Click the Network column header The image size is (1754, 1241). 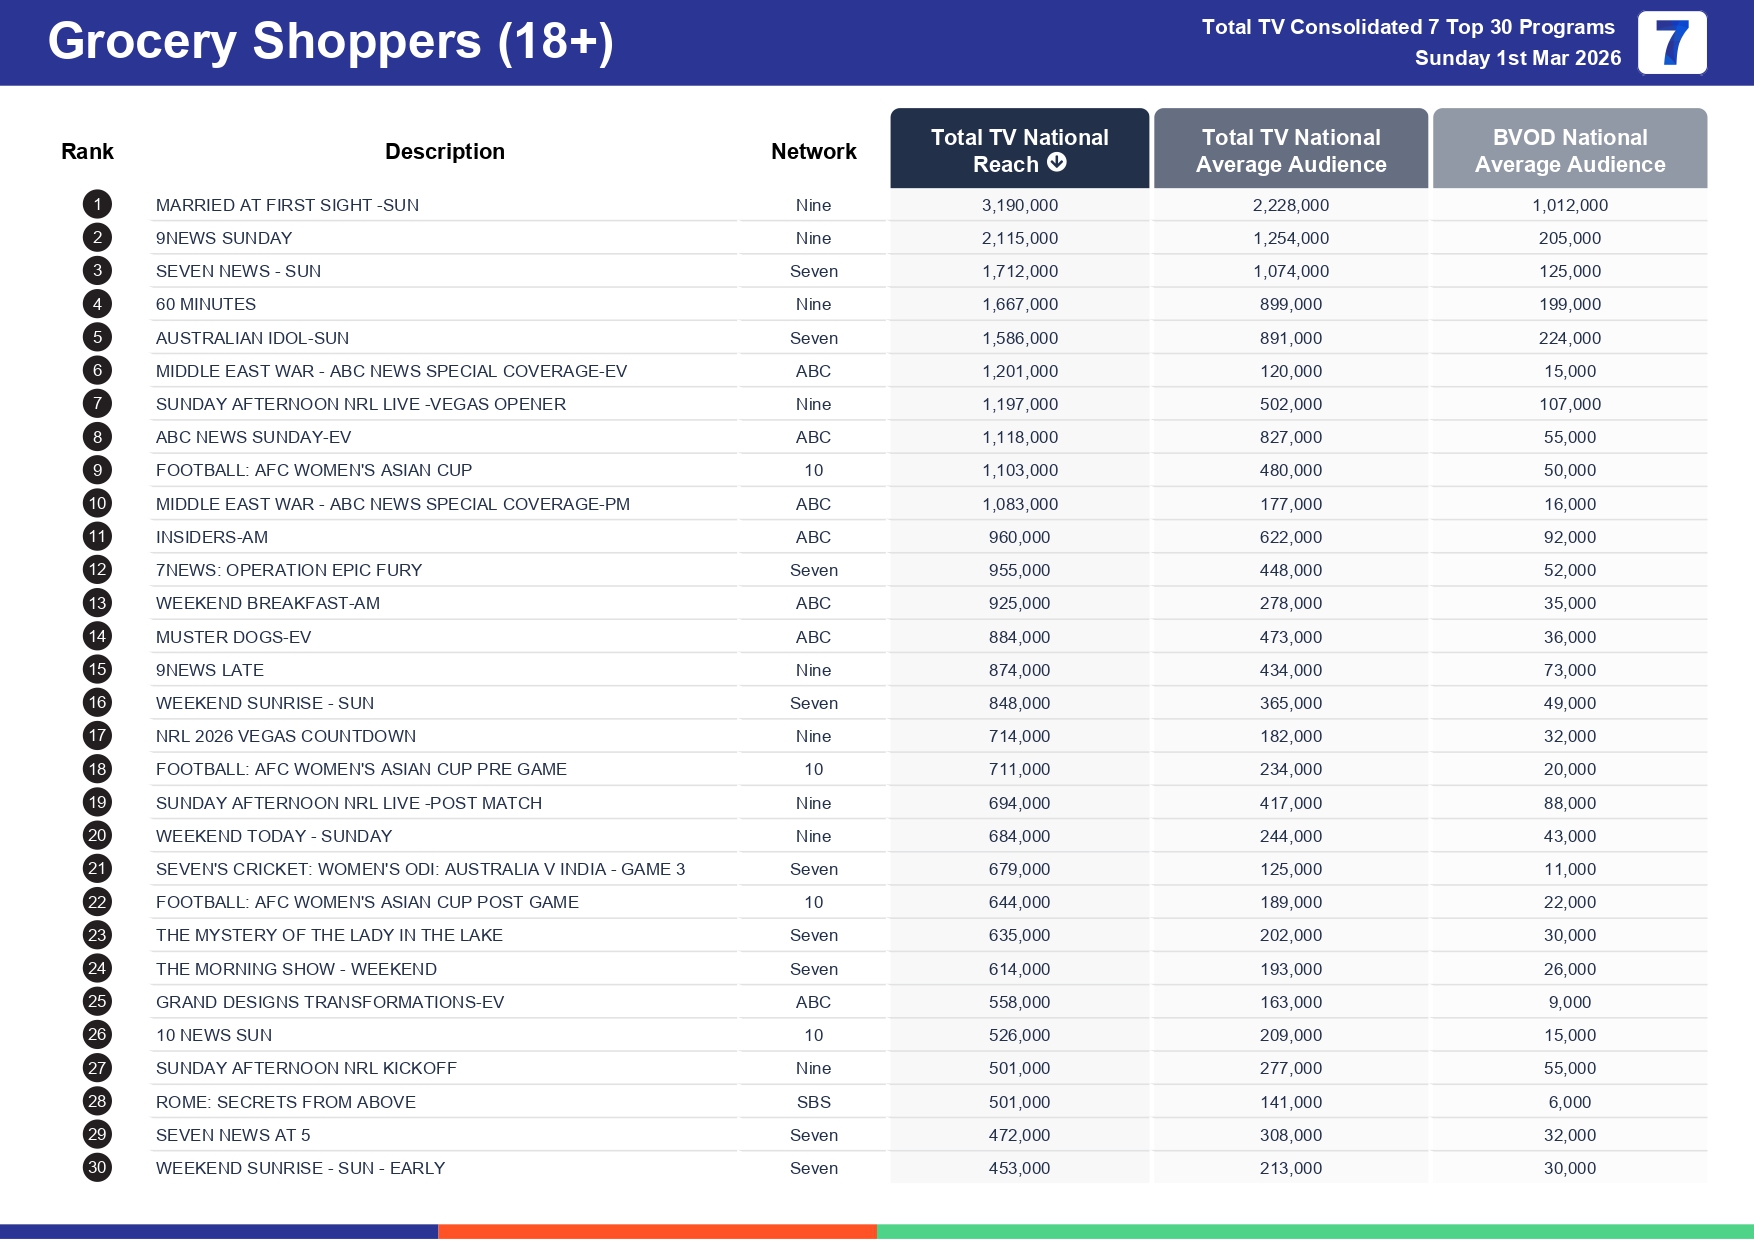[x=813, y=151]
